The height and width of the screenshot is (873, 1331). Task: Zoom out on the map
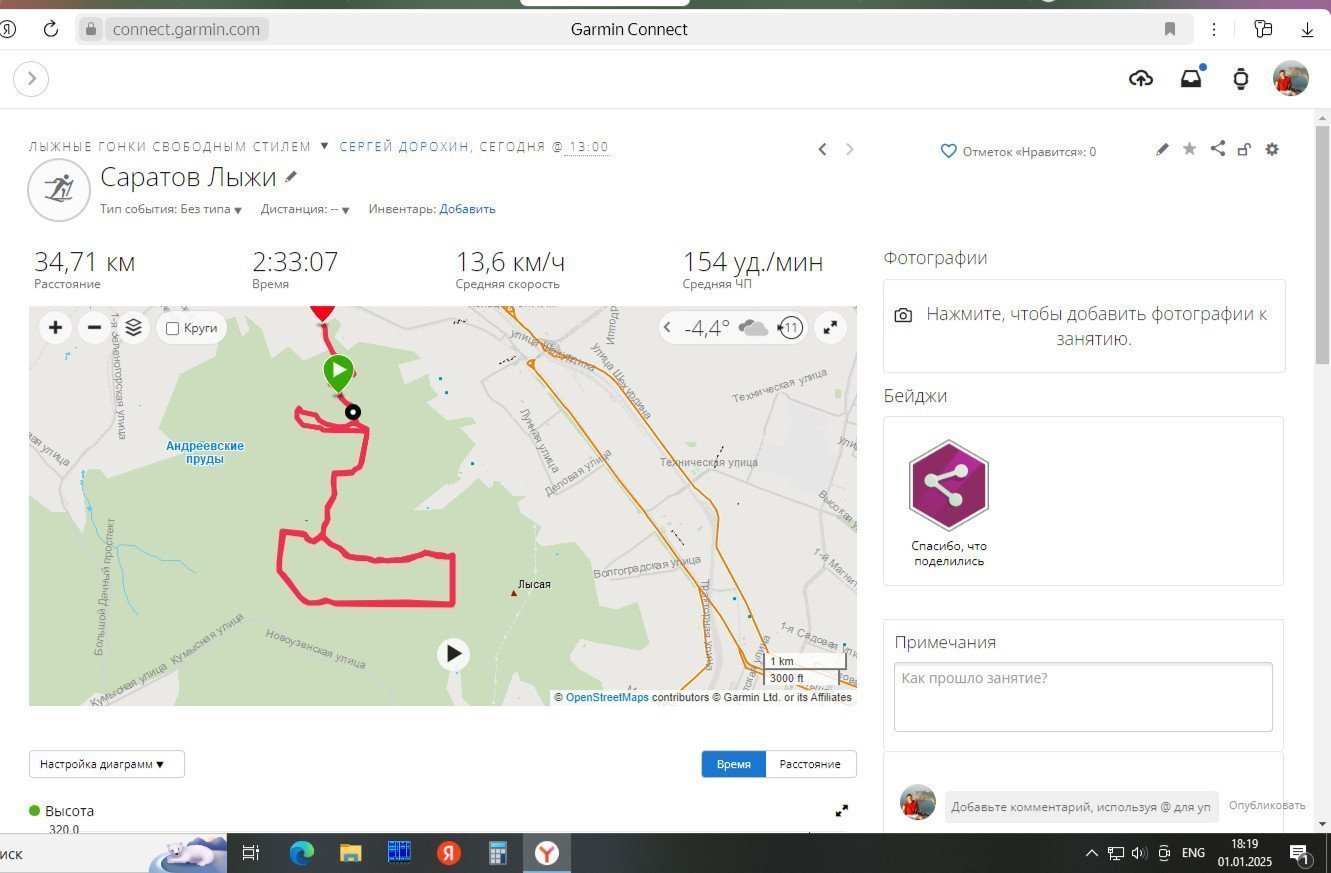94,327
